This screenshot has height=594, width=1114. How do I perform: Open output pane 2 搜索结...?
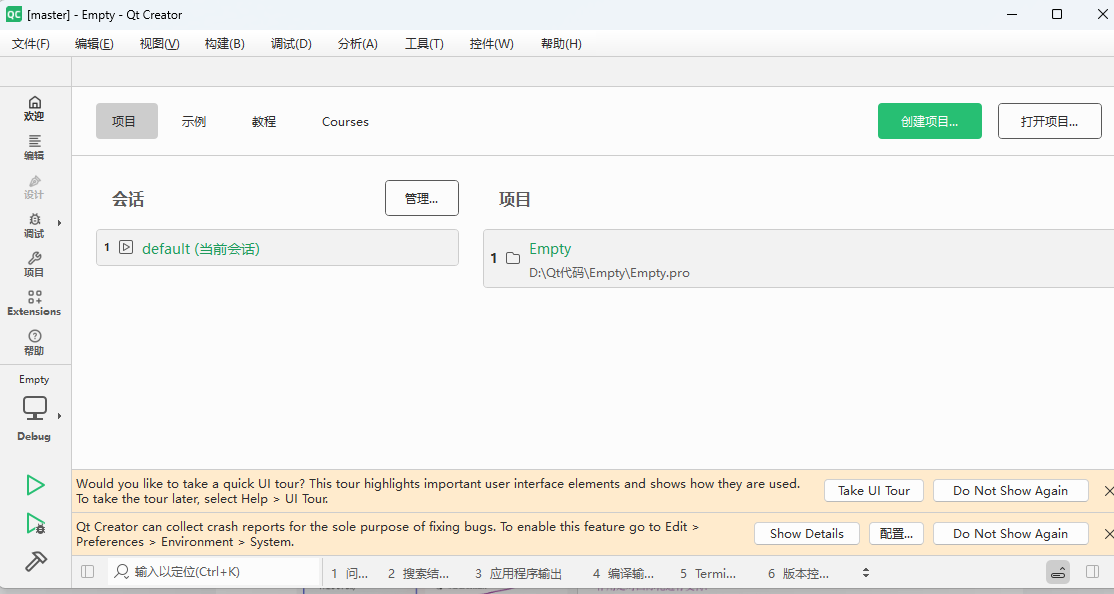pos(418,573)
